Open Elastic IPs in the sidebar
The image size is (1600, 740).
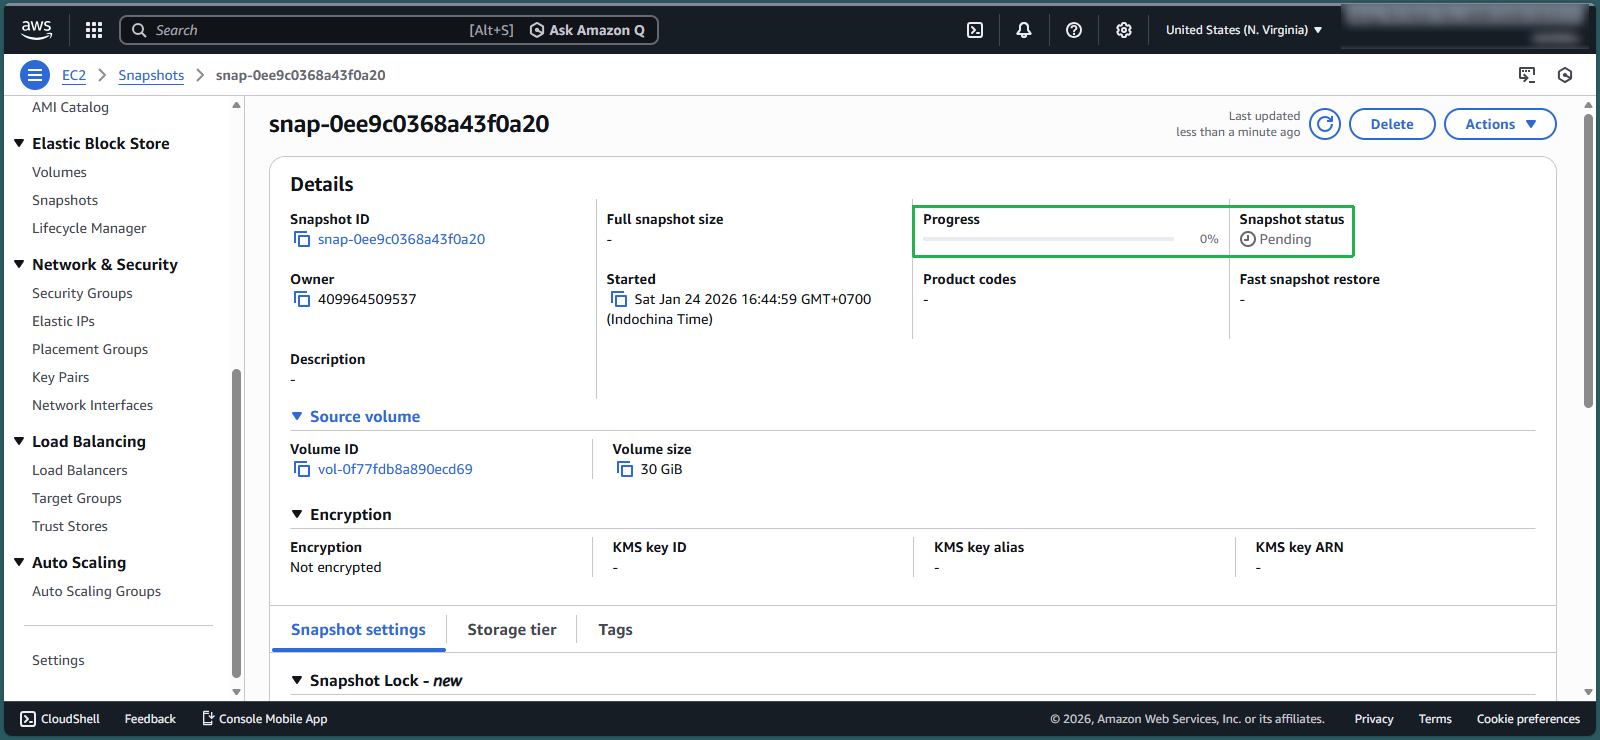tap(63, 321)
